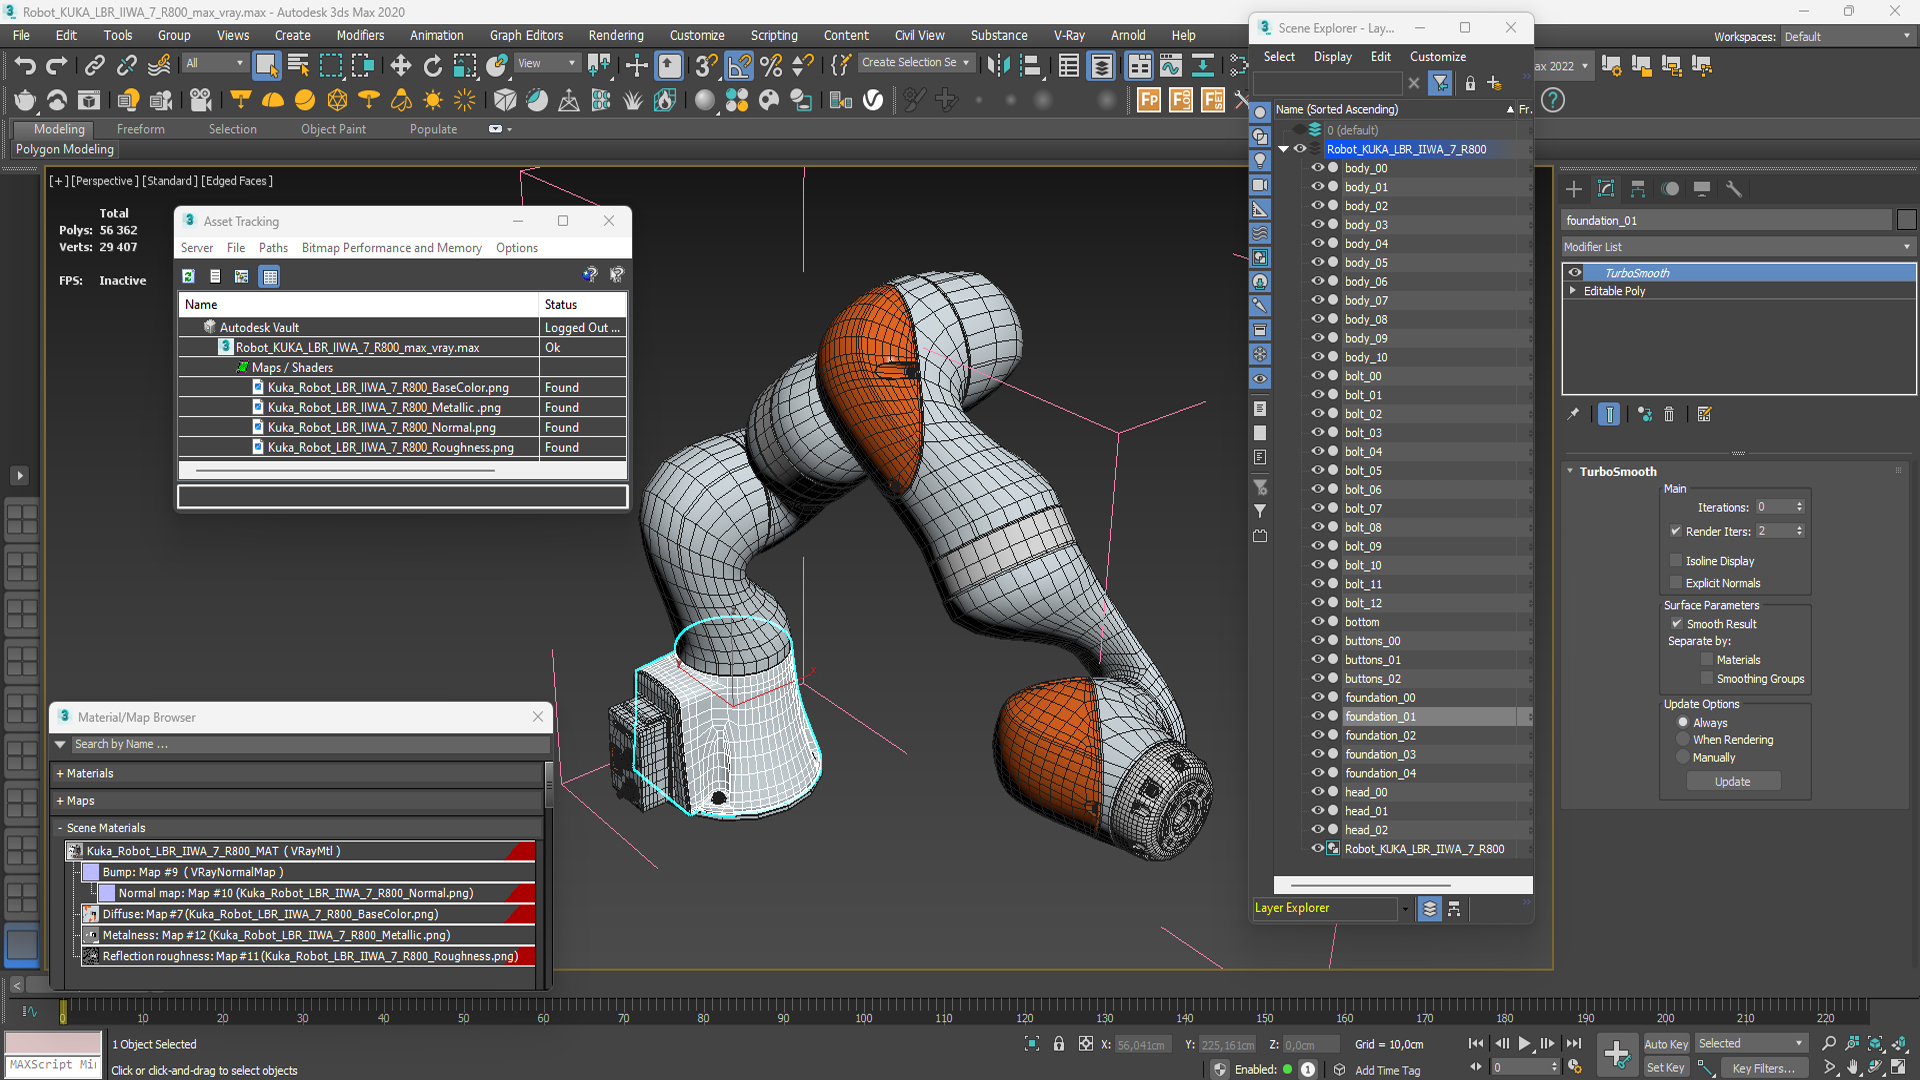Click Pin Stack icon
Viewport: 1920px width, 1080px height.
click(1573, 414)
